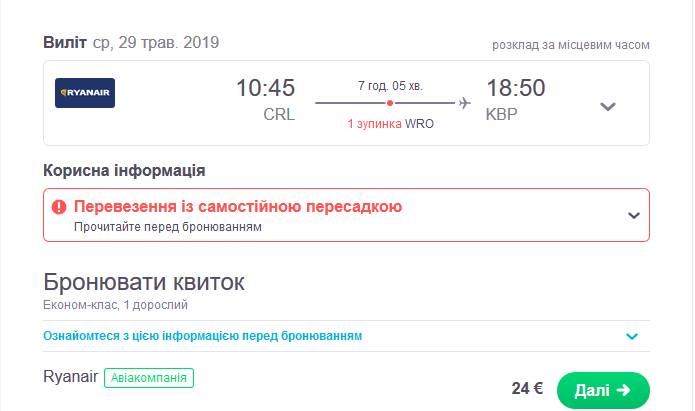This screenshot has width=695, height=411.
Task: Click the flight duration 7 год. 05 хв.
Action: click(390, 86)
